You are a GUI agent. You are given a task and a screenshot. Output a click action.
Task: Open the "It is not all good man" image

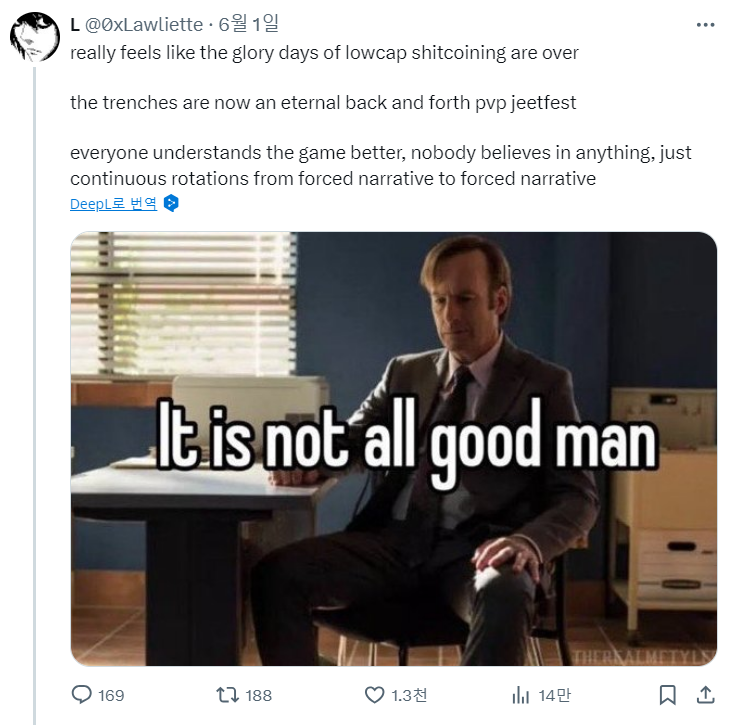393,449
